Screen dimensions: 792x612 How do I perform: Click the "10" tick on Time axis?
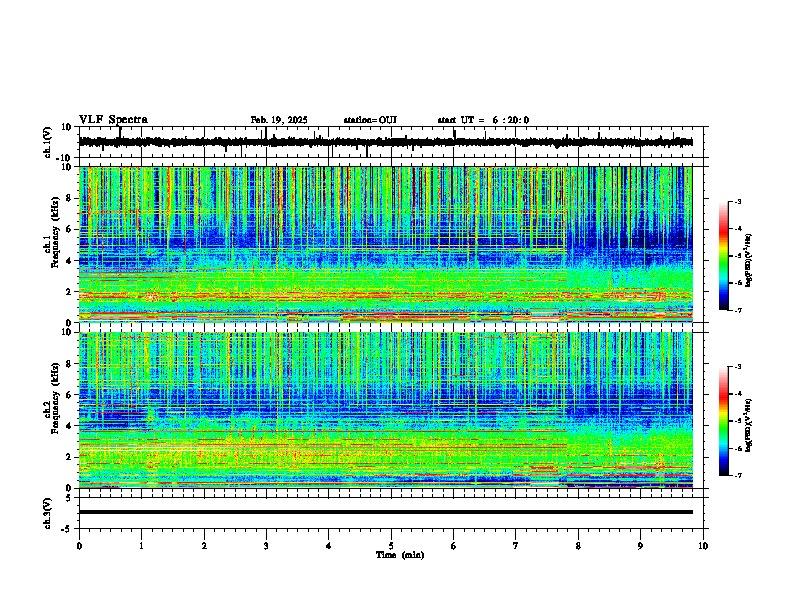pyautogui.click(x=703, y=546)
